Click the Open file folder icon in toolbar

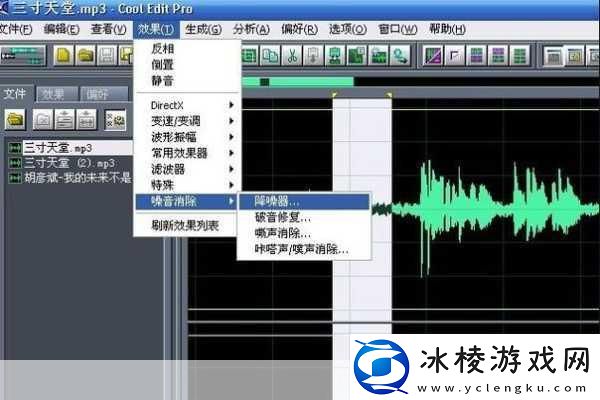click(x=85, y=56)
